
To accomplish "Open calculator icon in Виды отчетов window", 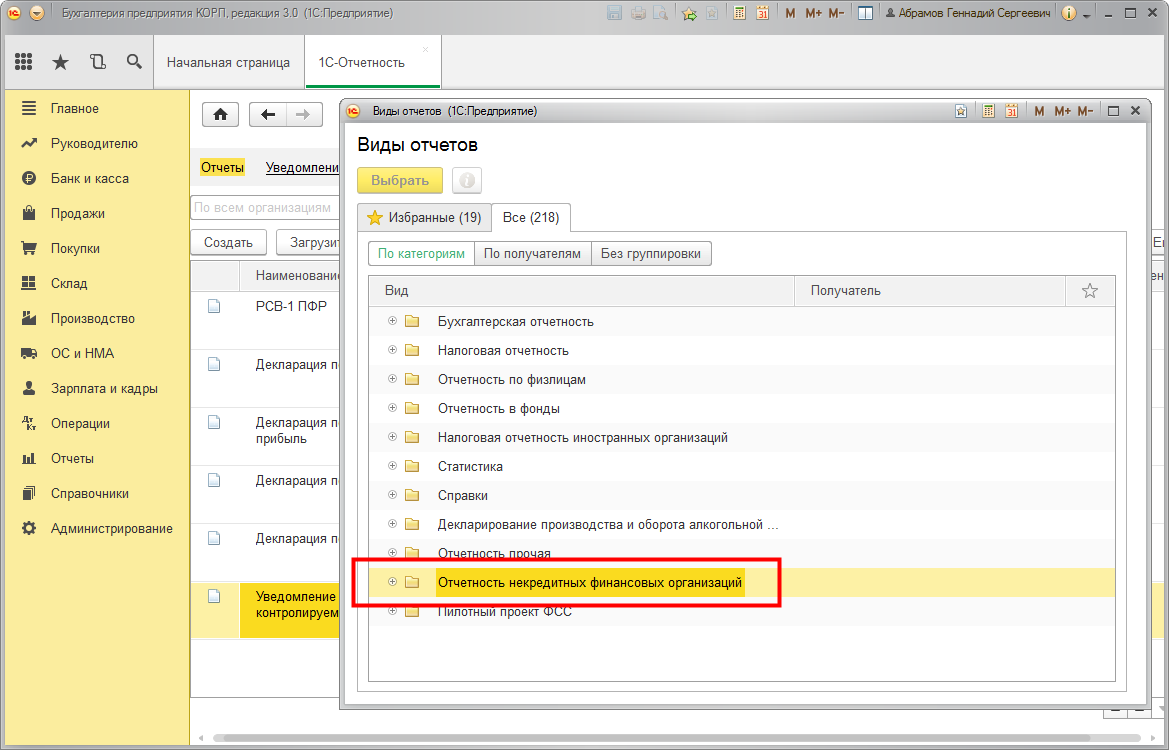I will click(x=988, y=111).
